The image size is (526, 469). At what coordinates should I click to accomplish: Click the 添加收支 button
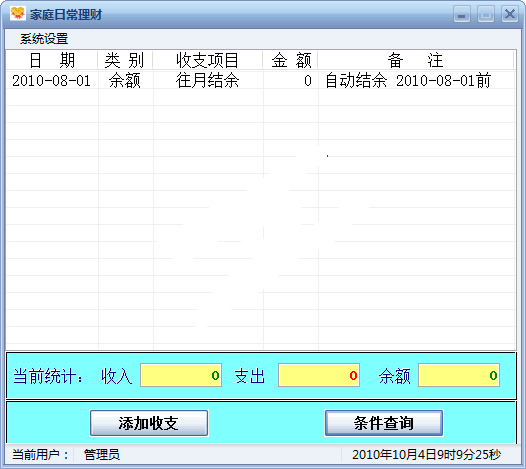149,423
